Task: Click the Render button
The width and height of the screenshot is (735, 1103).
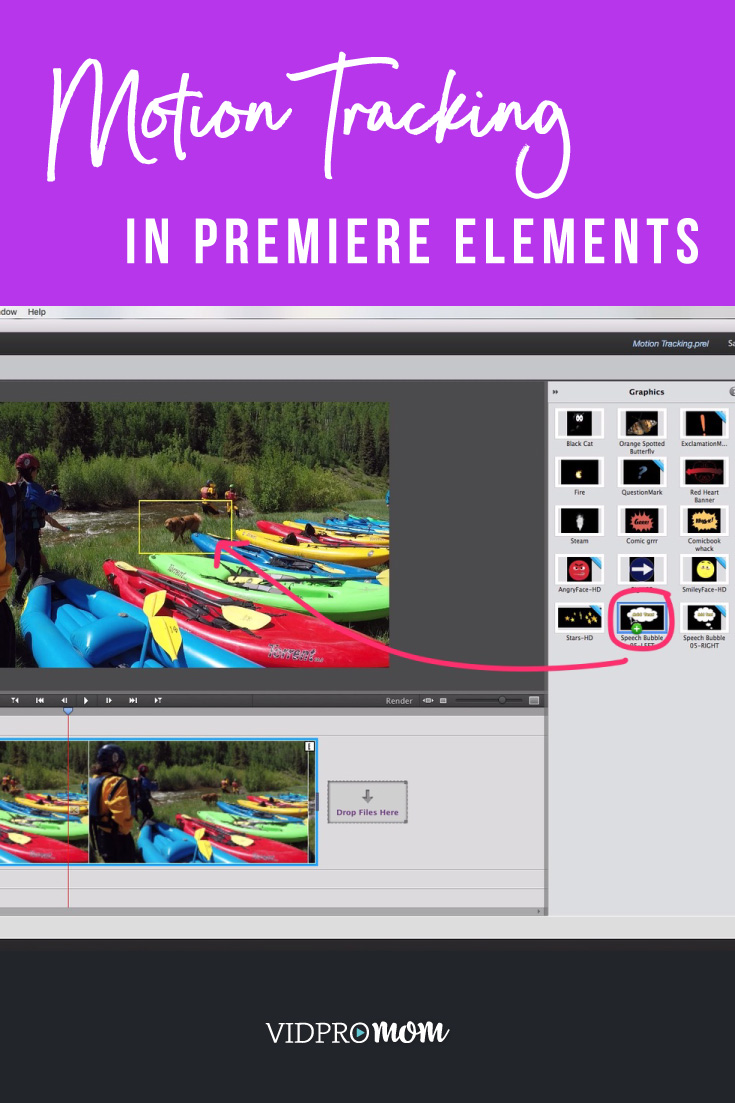Action: click(399, 701)
